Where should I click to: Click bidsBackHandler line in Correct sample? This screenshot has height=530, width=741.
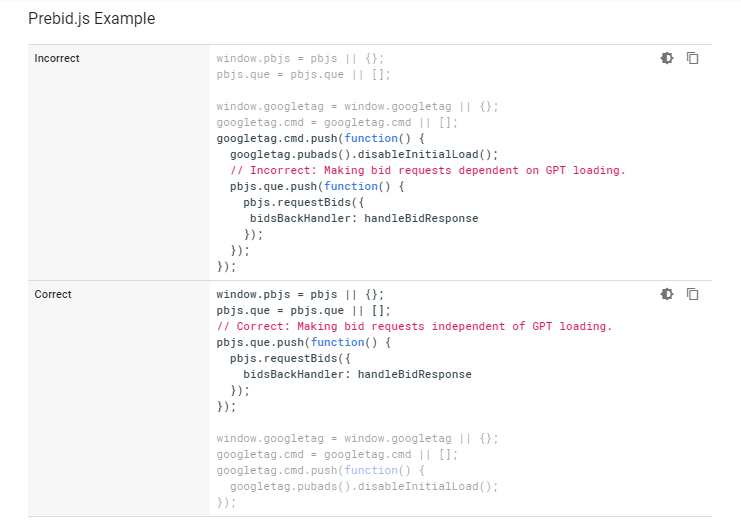point(357,374)
